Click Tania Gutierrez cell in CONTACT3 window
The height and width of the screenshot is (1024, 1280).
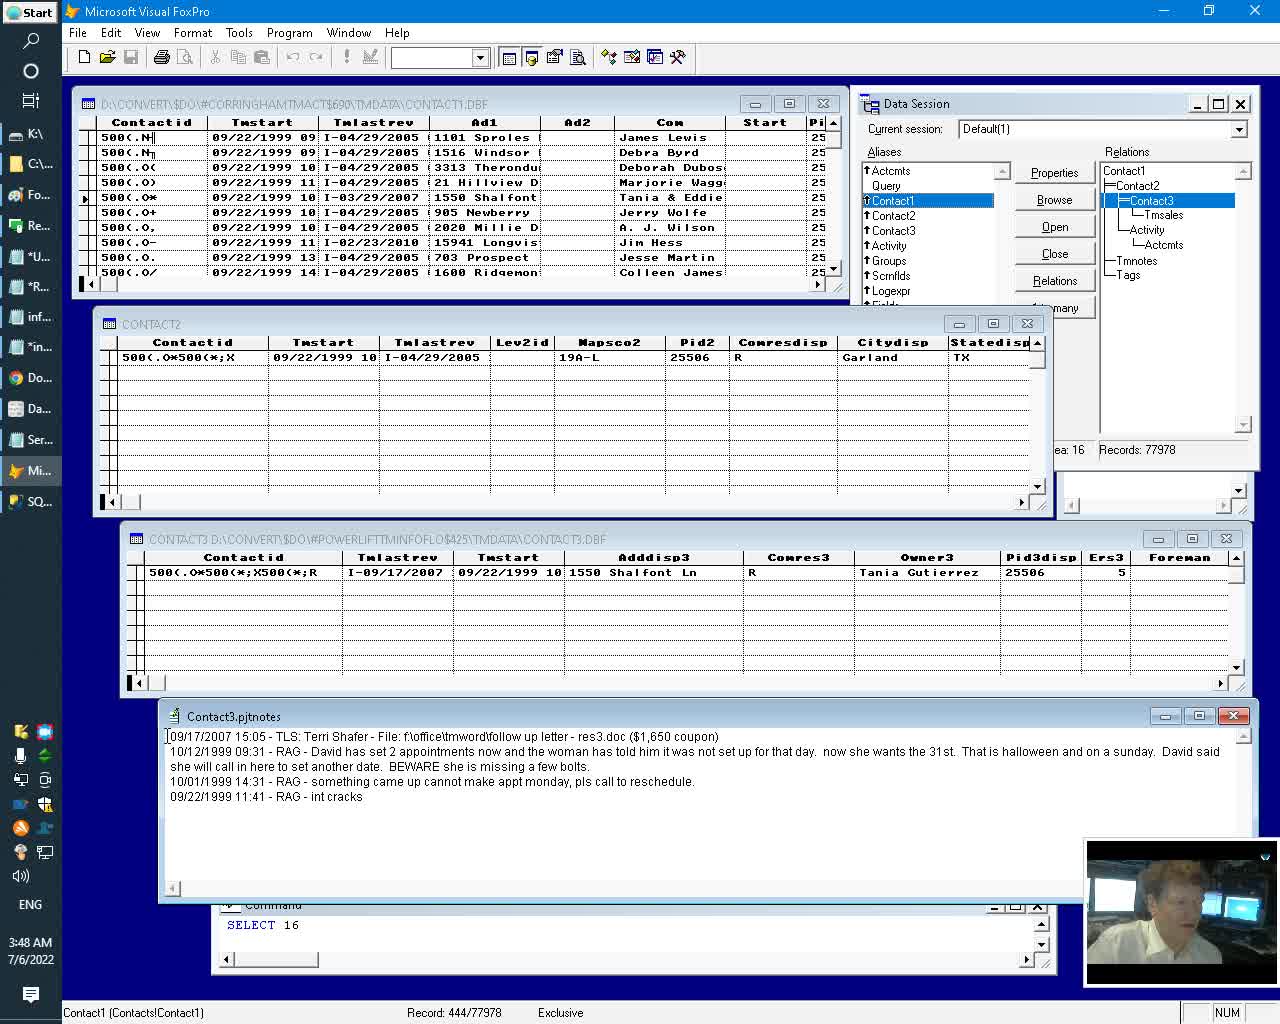coord(926,573)
